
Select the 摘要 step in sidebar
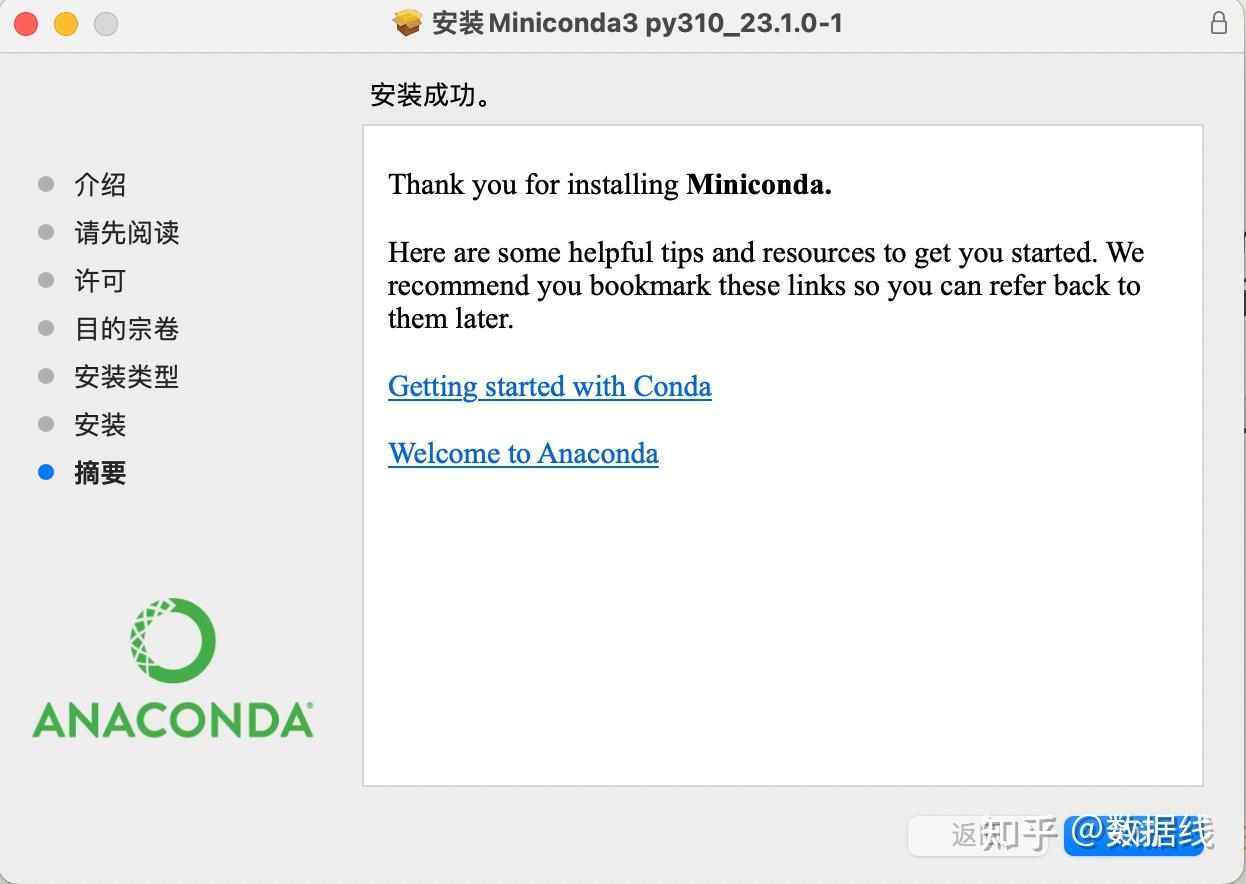(100, 473)
